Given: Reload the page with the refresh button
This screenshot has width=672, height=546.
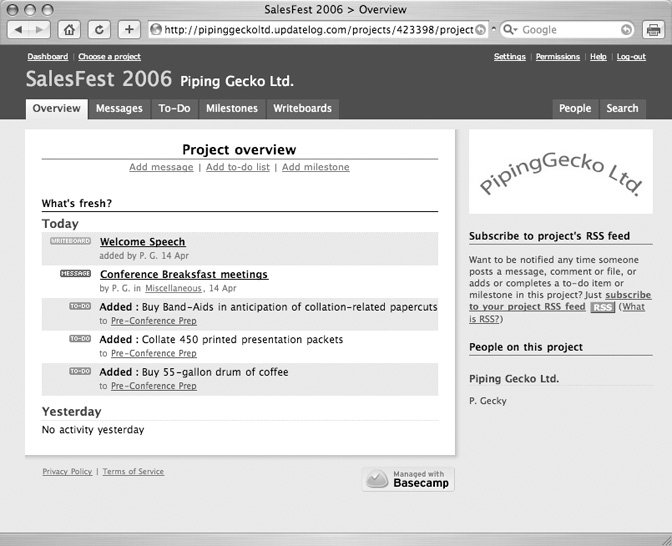Looking at the screenshot, I should tap(99, 30).
